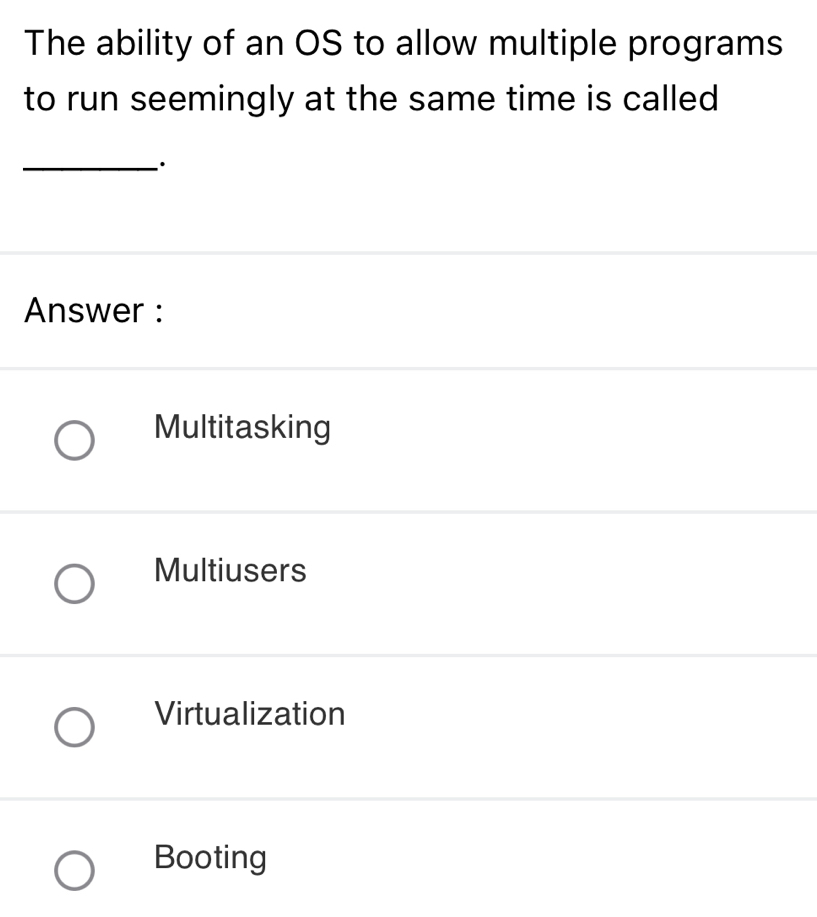Pick the Virtualization radio button
Screen dimensions: 817x917
(x=75, y=727)
